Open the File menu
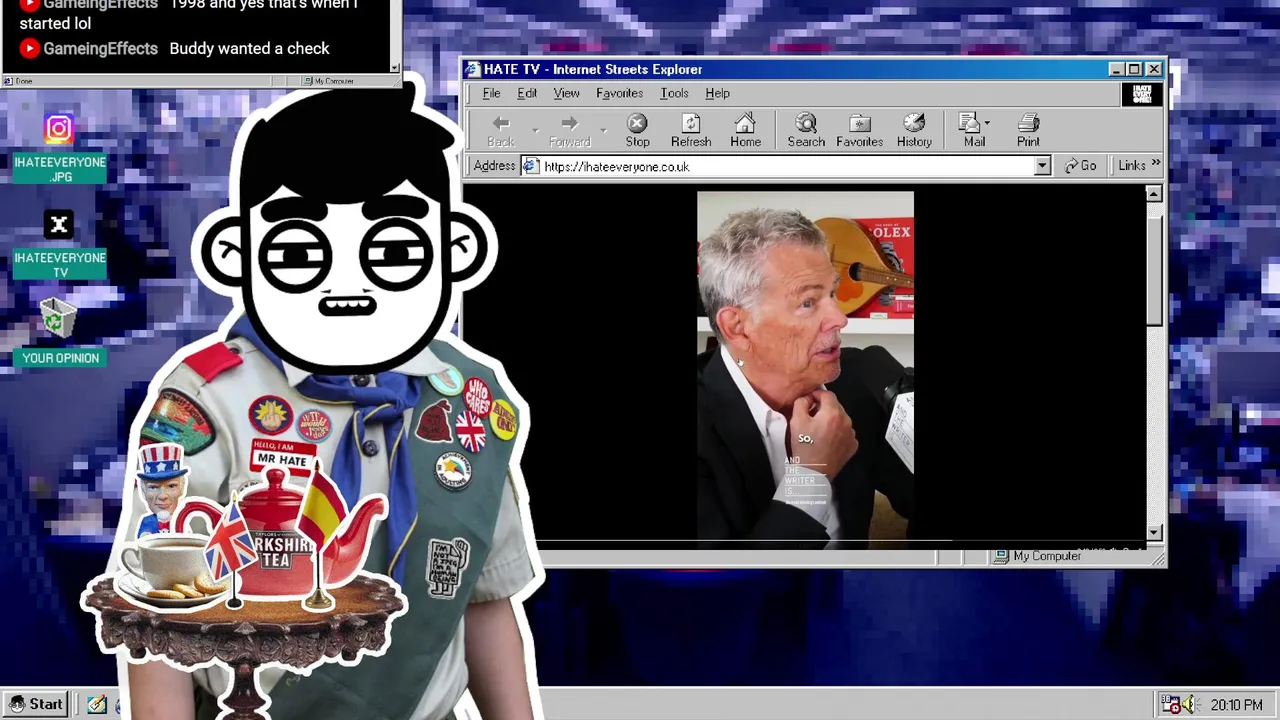The image size is (1280, 720). click(492, 93)
